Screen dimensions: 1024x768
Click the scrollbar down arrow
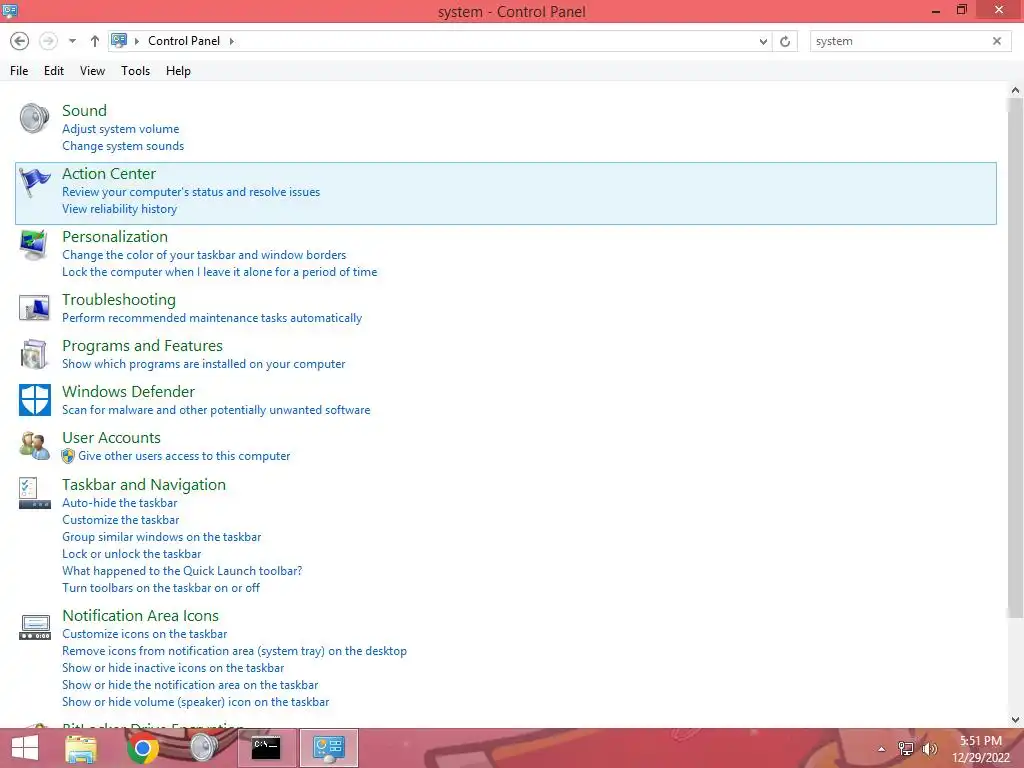[x=1014, y=720]
